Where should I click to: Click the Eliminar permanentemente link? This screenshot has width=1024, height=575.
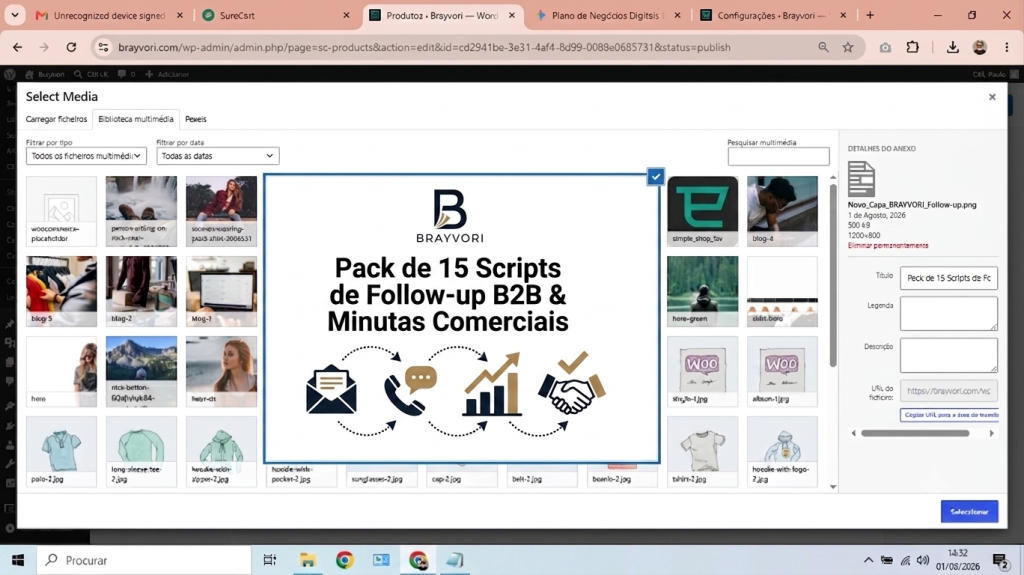(x=888, y=246)
